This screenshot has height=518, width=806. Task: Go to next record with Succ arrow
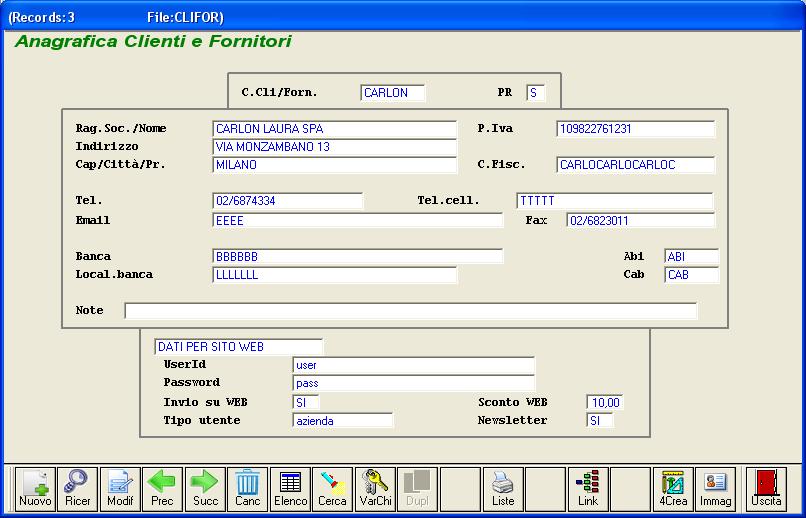tap(205, 489)
